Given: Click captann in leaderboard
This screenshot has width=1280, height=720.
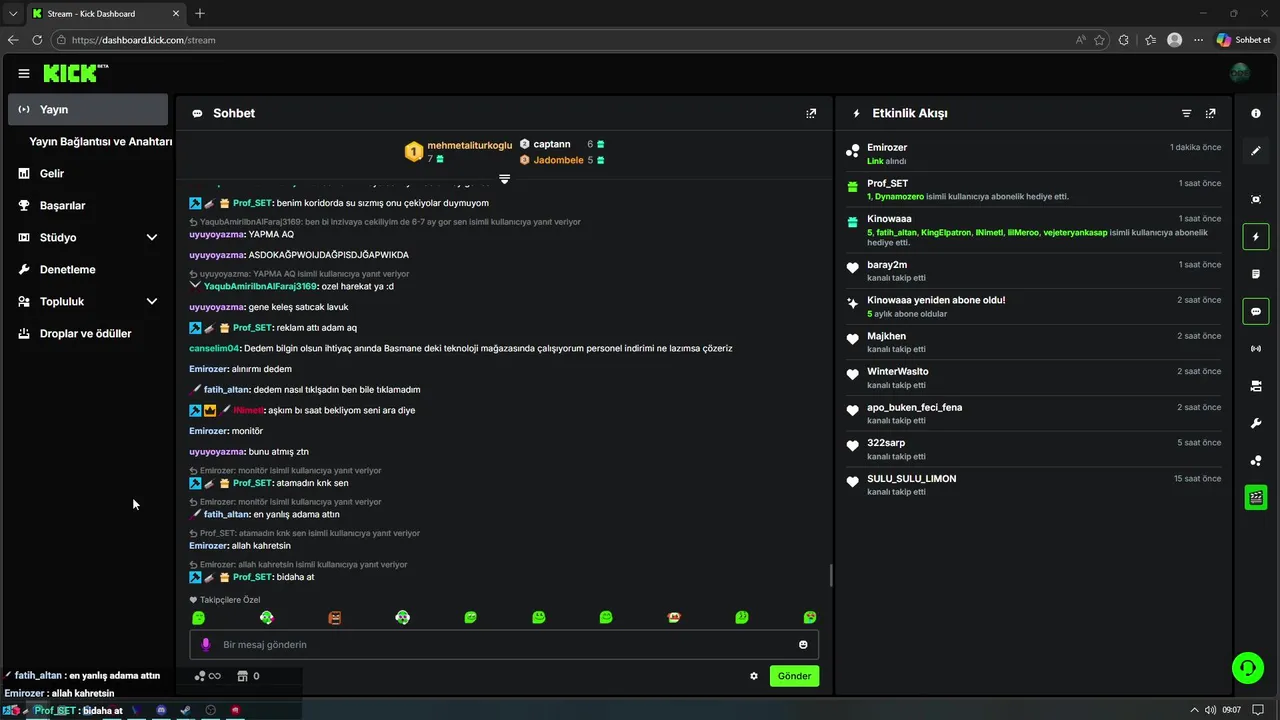Looking at the screenshot, I should pyautogui.click(x=552, y=144).
